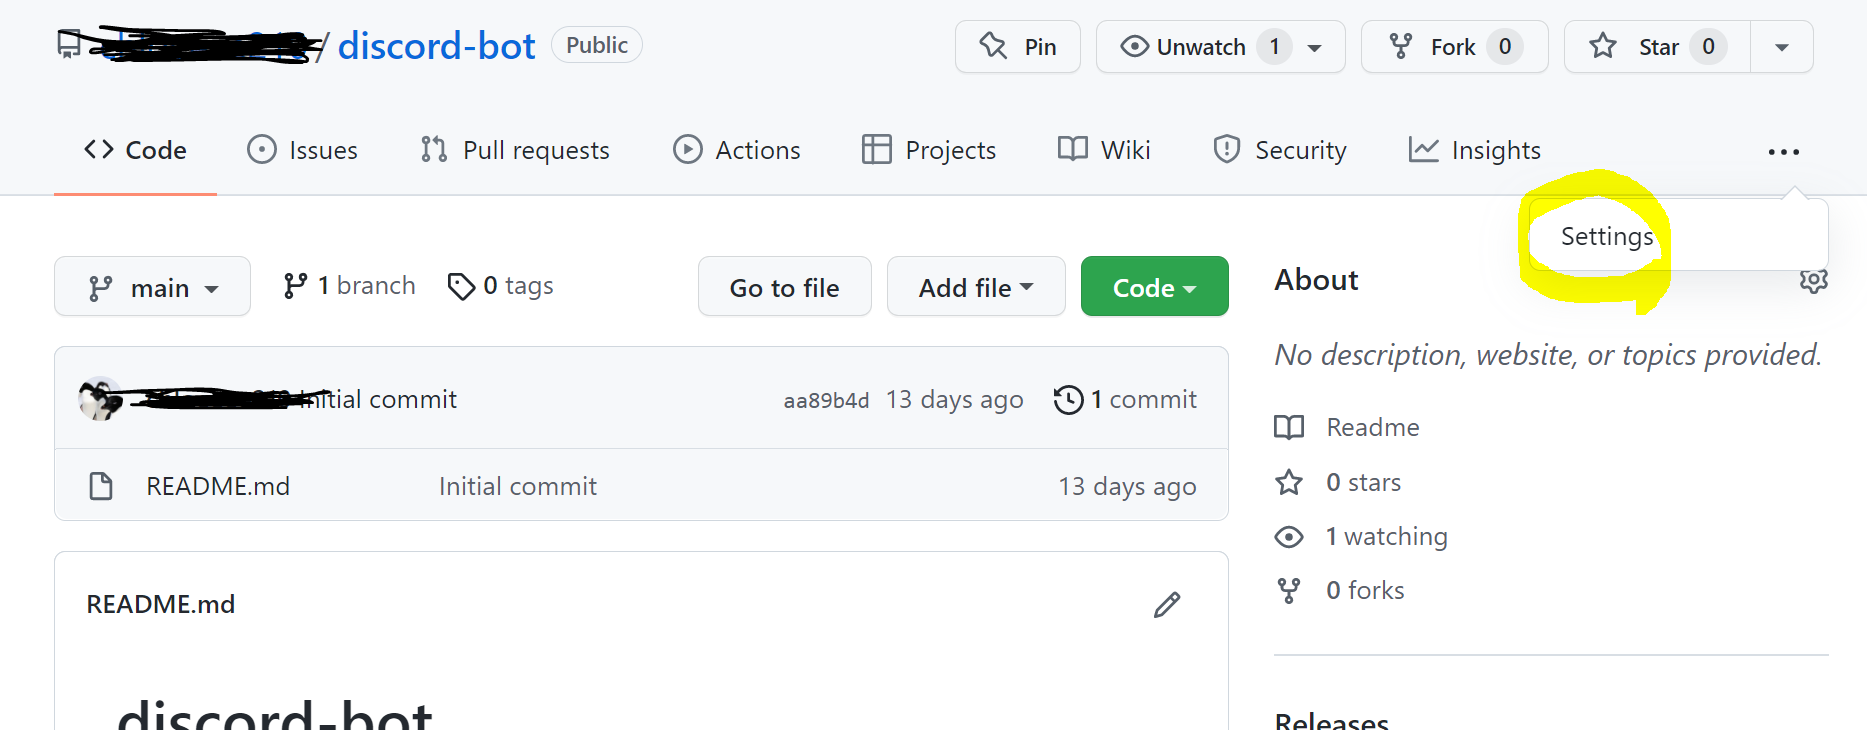The width and height of the screenshot is (1867, 730).
Task: Fork the repository
Action: pyautogui.click(x=1454, y=47)
